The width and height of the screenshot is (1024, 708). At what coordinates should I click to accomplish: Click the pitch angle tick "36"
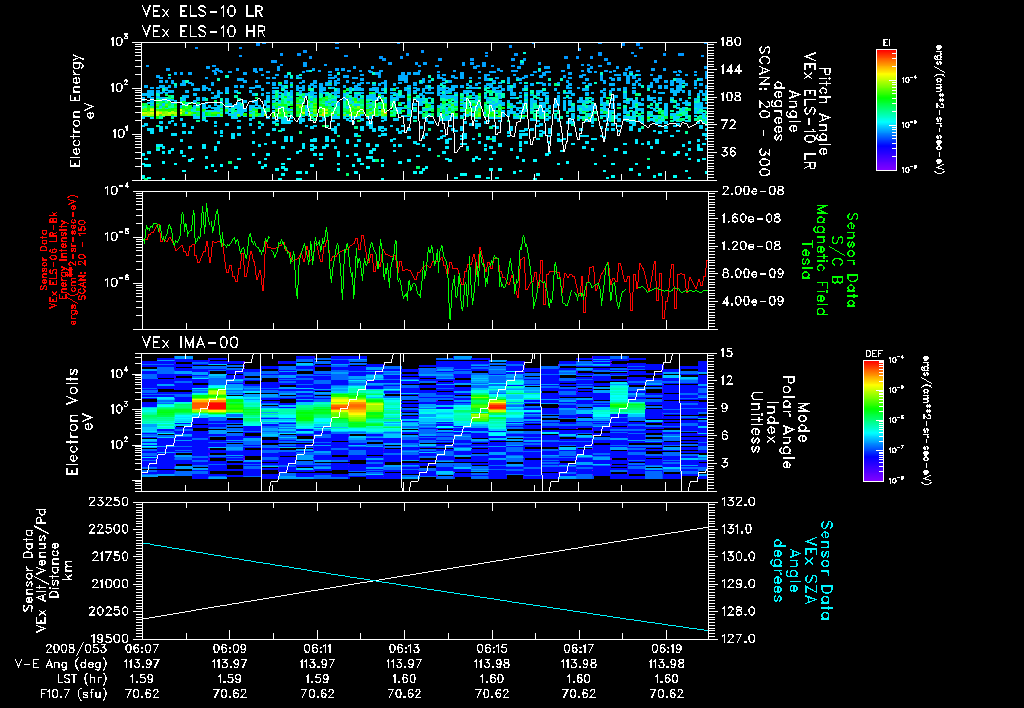pyautogui.click(x=728, y=152)
